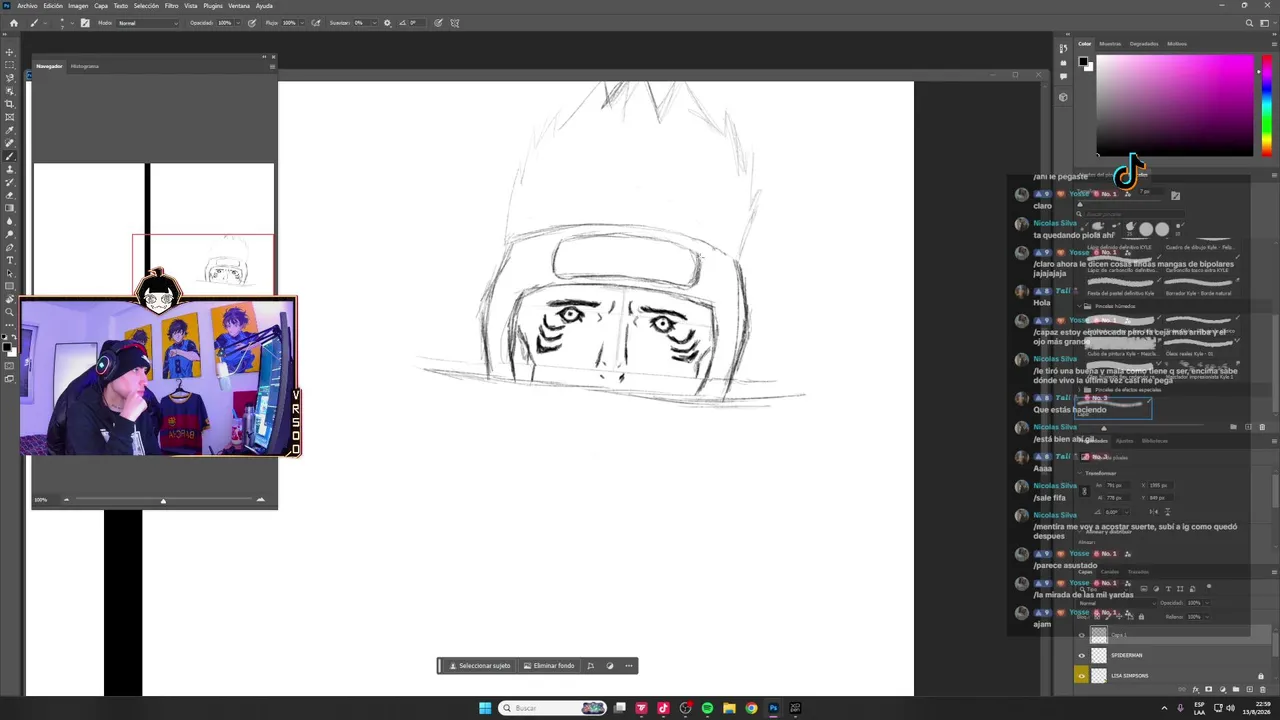Switch to the Canales tab
1280x720 pixels.
[x=1110, y=572]
